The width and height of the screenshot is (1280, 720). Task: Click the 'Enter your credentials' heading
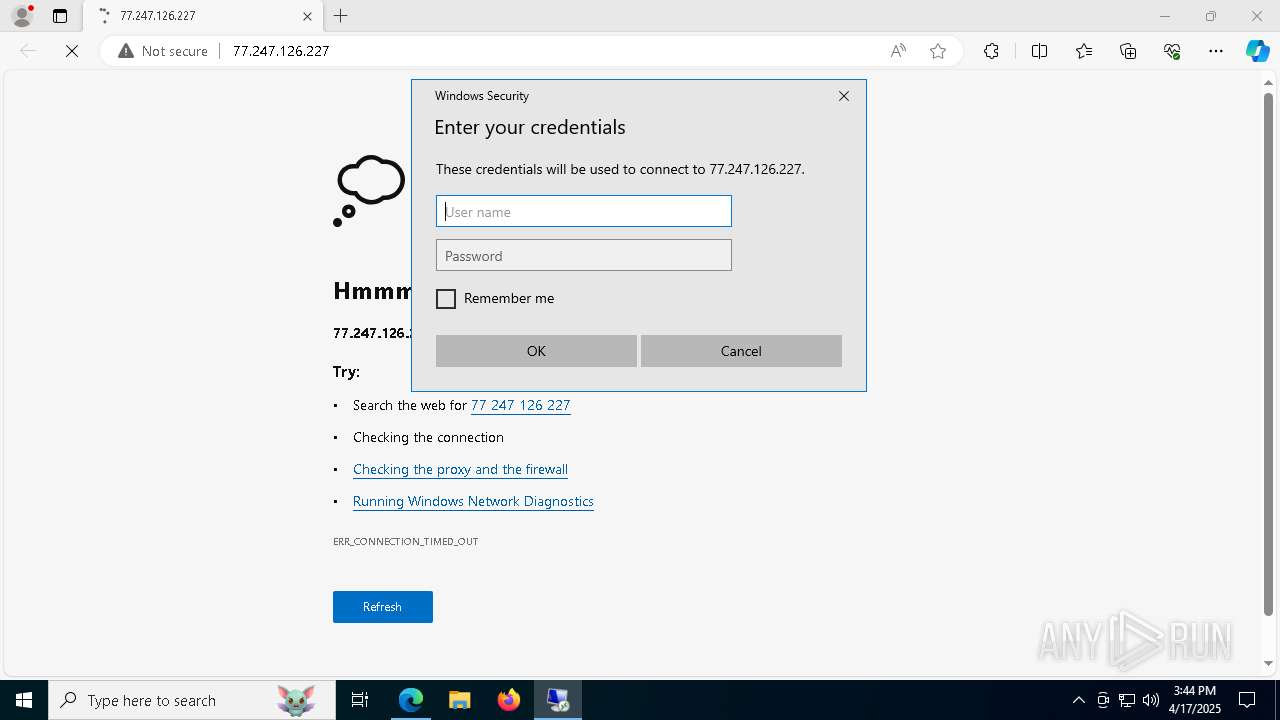[530, 127]
